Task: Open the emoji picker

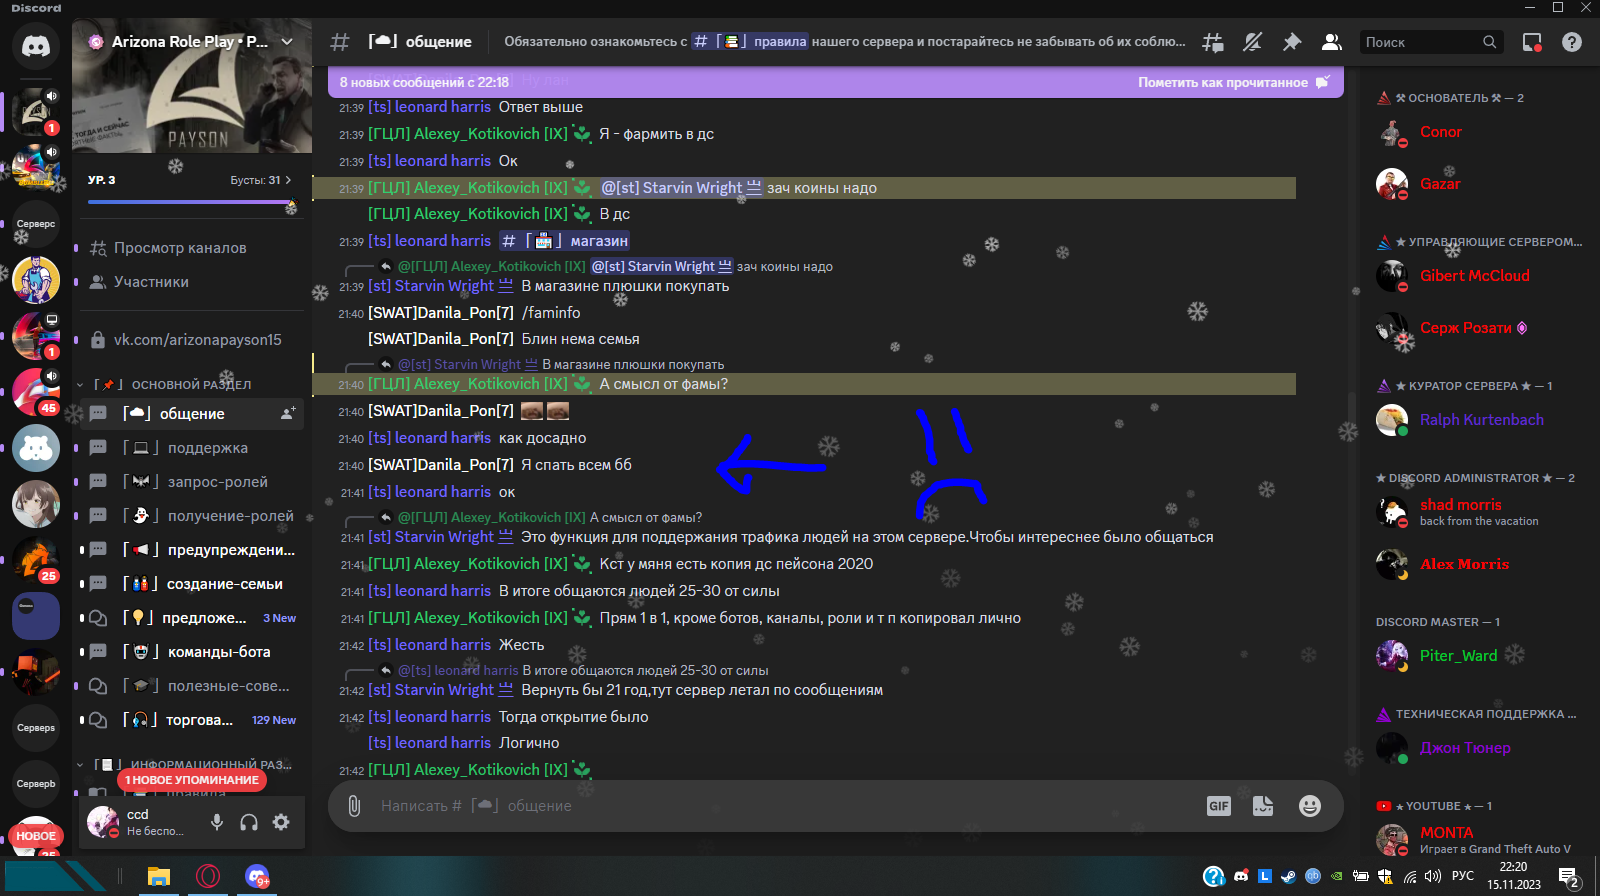Action: [1309, 806]
